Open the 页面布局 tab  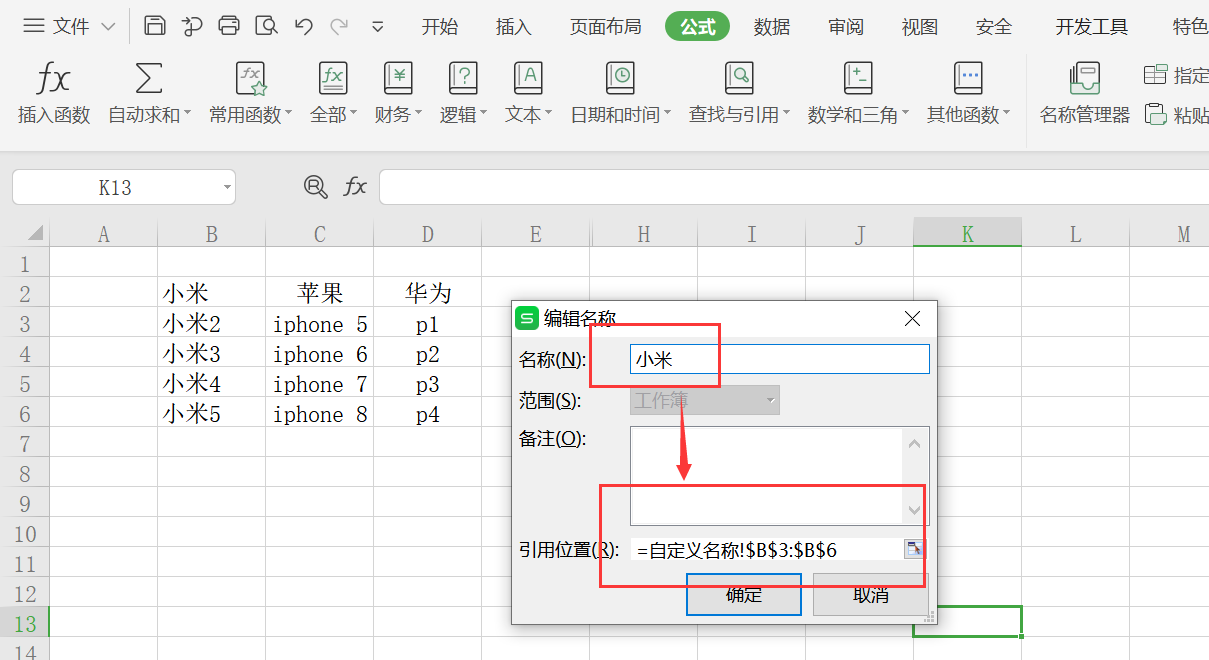(x=606, y=27)
